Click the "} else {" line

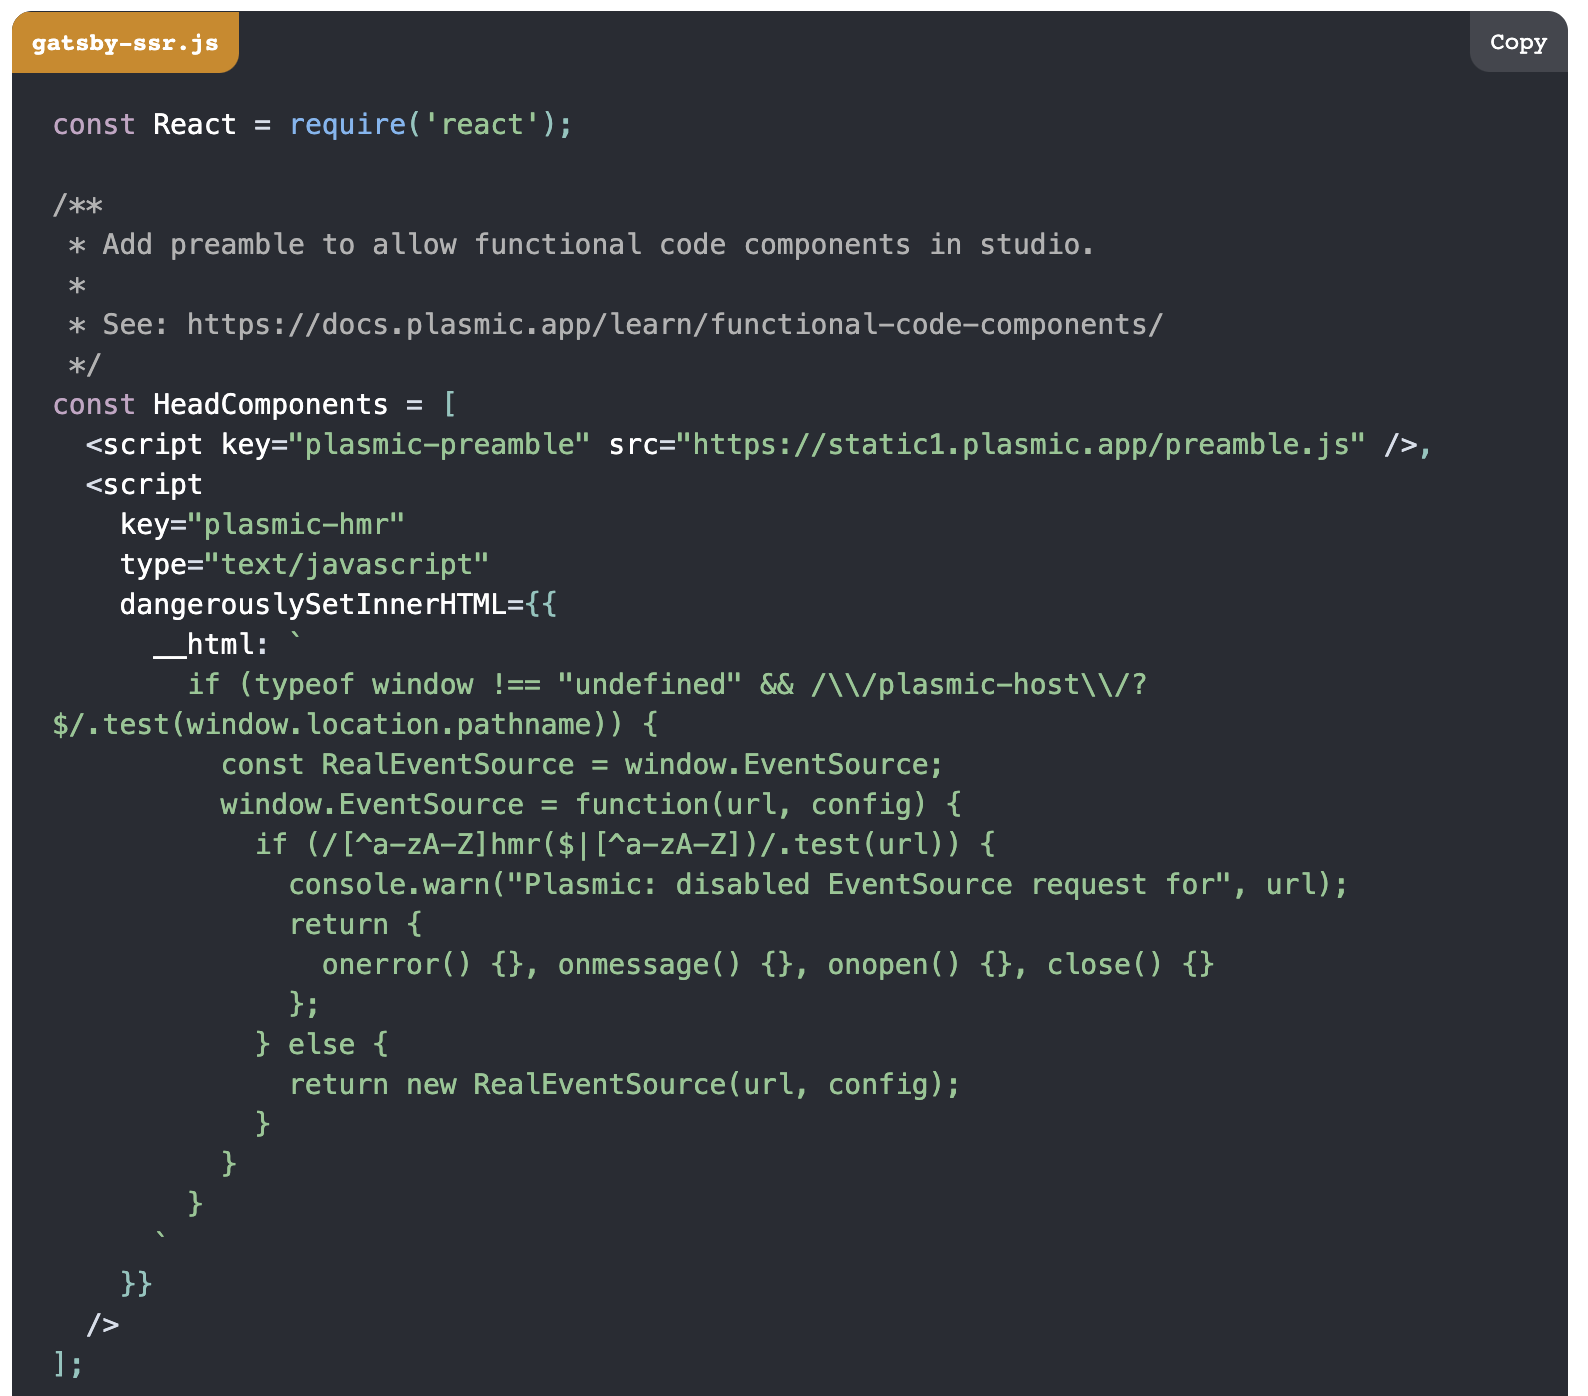pos(321,1045)
